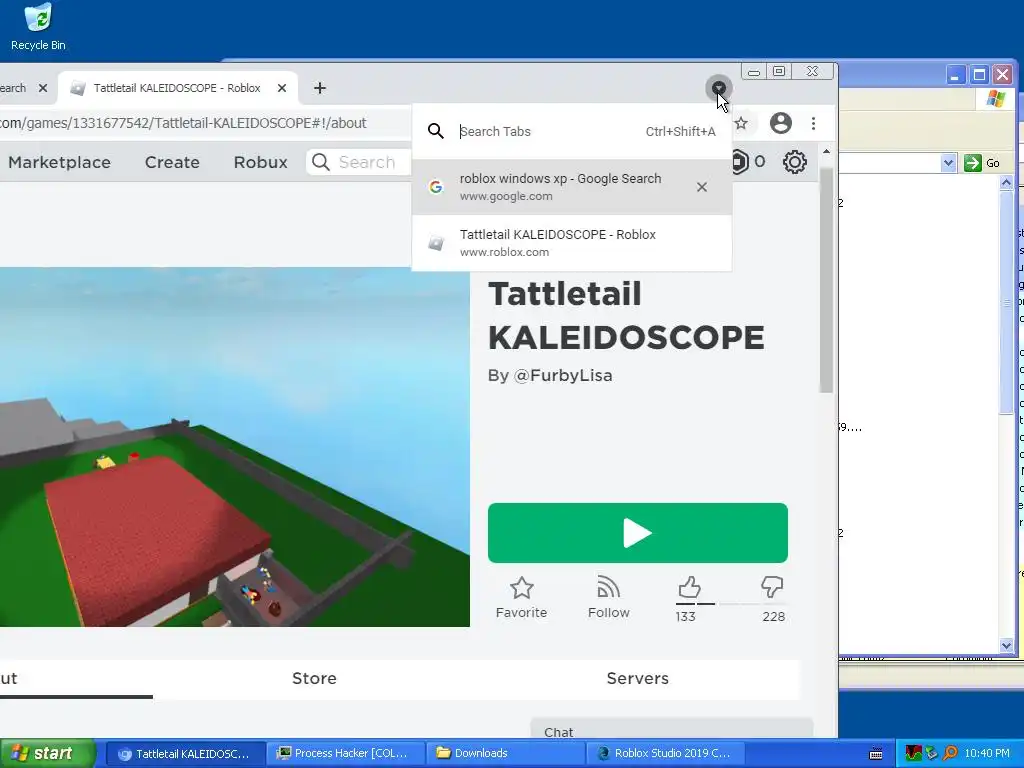This screenshot has height=768, width=1024.
Task: Expand the address dropdown in background window
Action: click(x=948, y=163)
